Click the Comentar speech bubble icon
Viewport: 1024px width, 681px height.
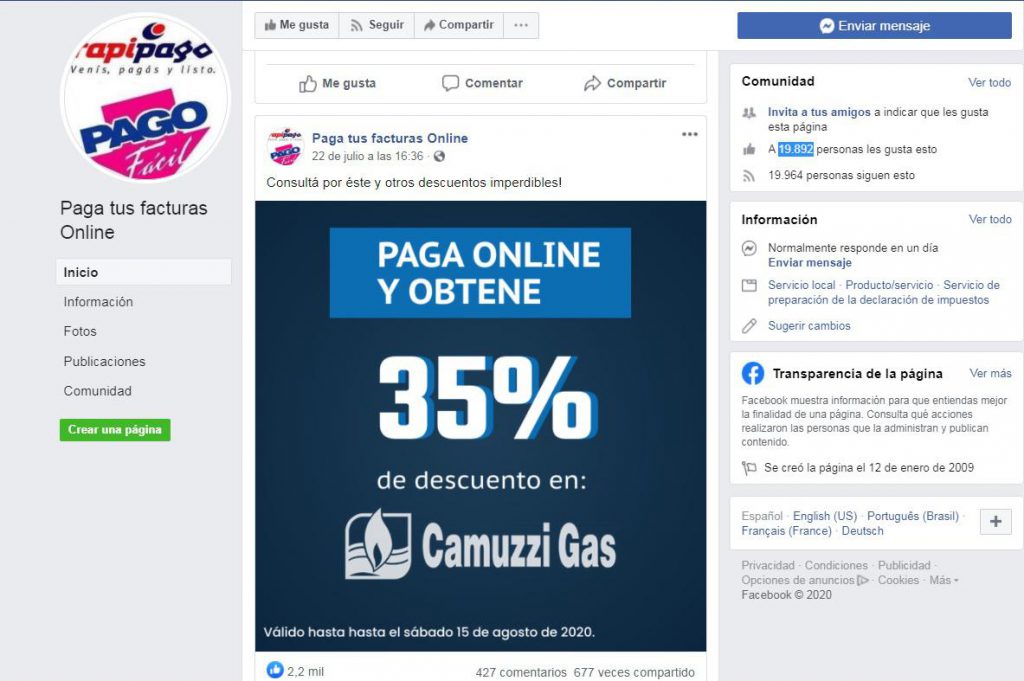coord(450,83)
